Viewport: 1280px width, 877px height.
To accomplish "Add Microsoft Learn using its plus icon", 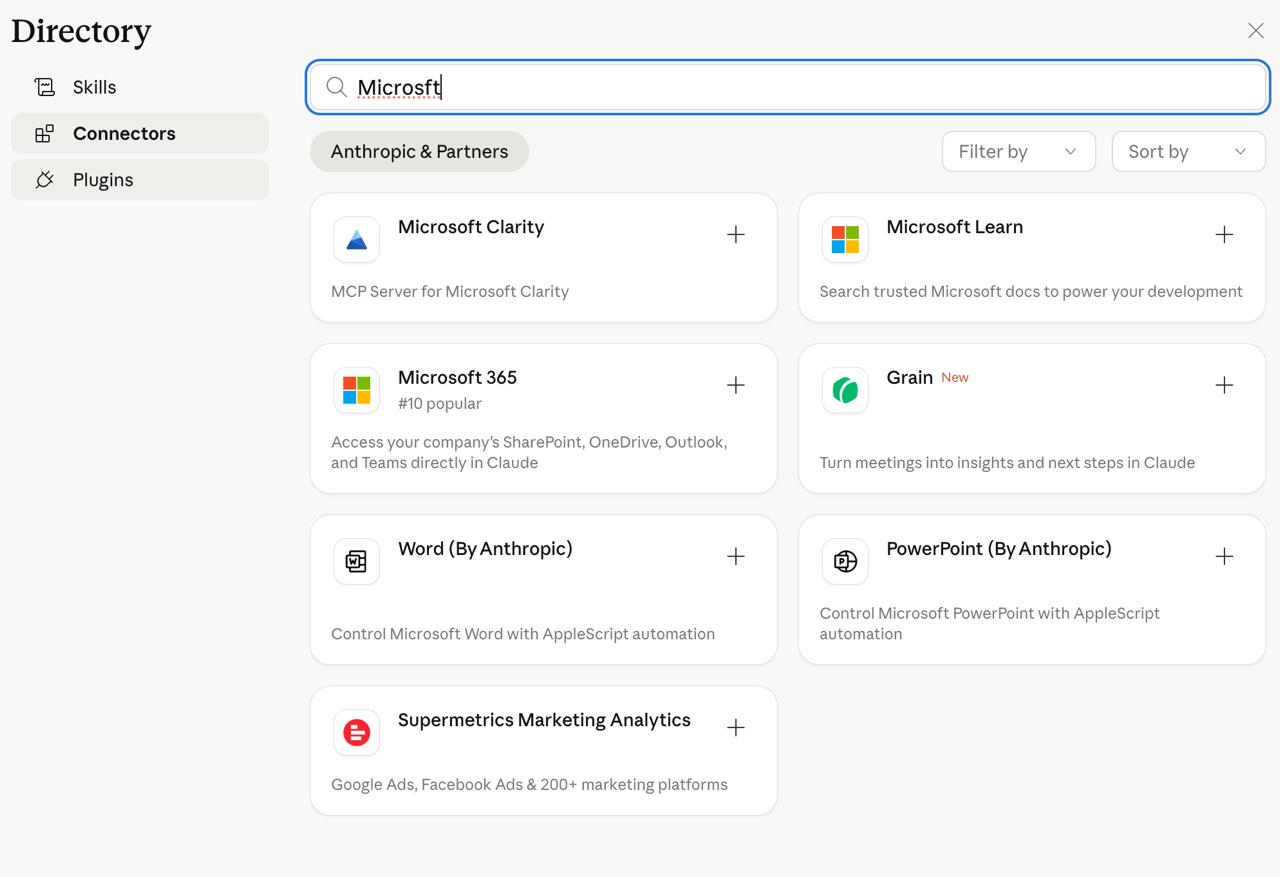I will pyautogui.click(x=1224, y=234).
